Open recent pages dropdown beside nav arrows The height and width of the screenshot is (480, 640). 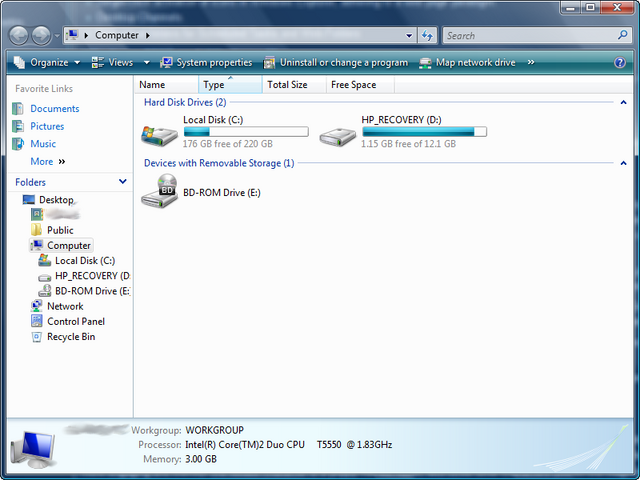57,36
